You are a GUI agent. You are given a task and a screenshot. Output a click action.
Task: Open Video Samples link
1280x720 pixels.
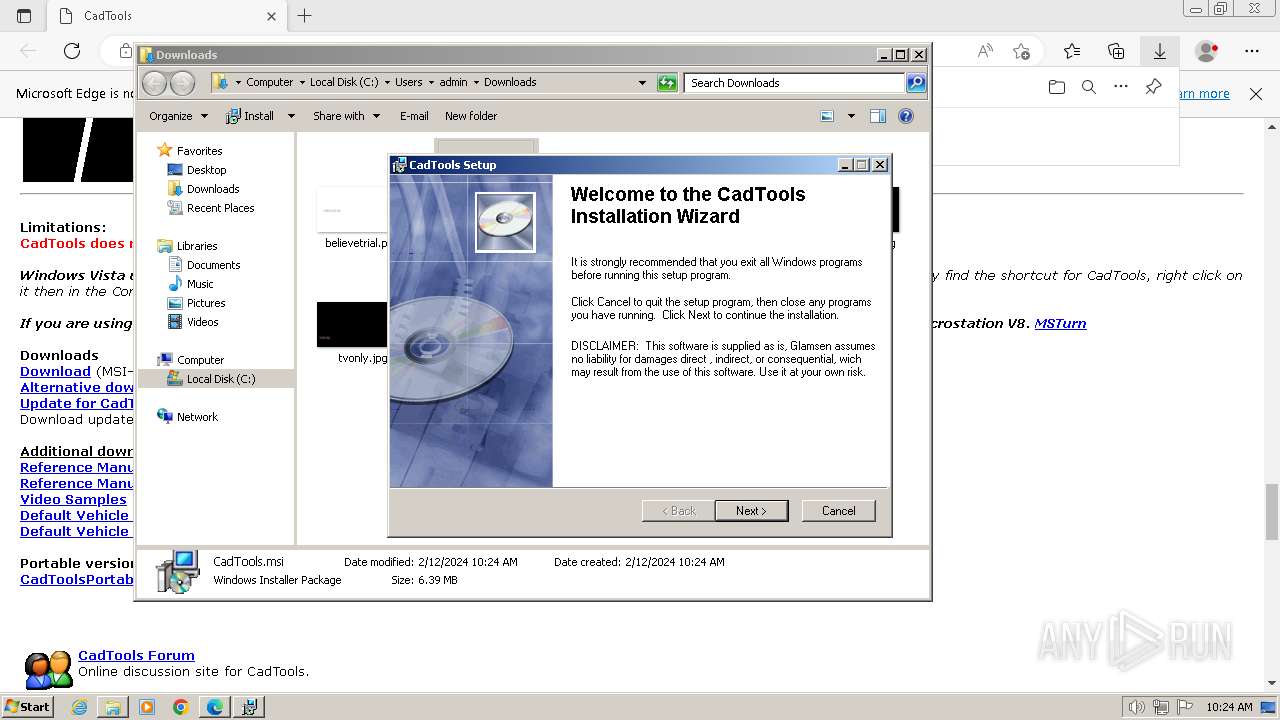coord(73,499)
